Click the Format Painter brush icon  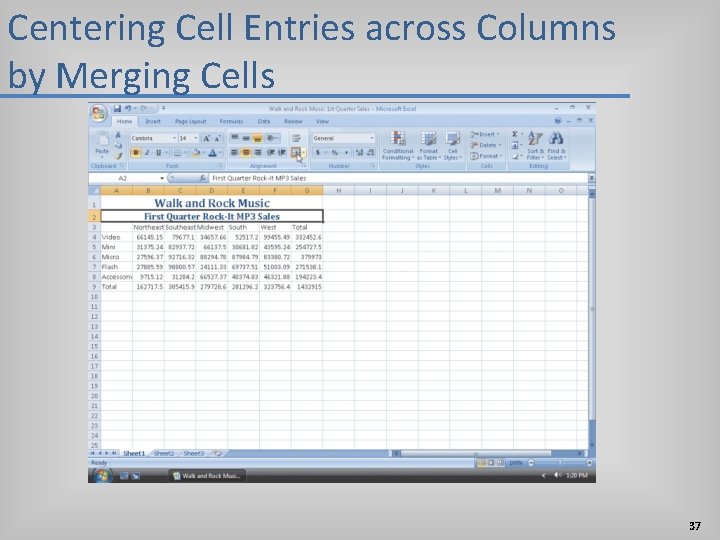[118, 156]
